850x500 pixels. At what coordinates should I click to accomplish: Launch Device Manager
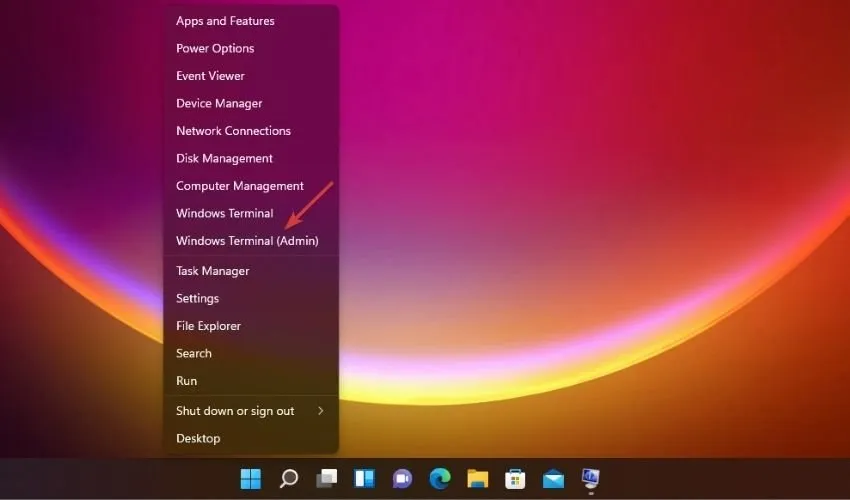[219, 103]
